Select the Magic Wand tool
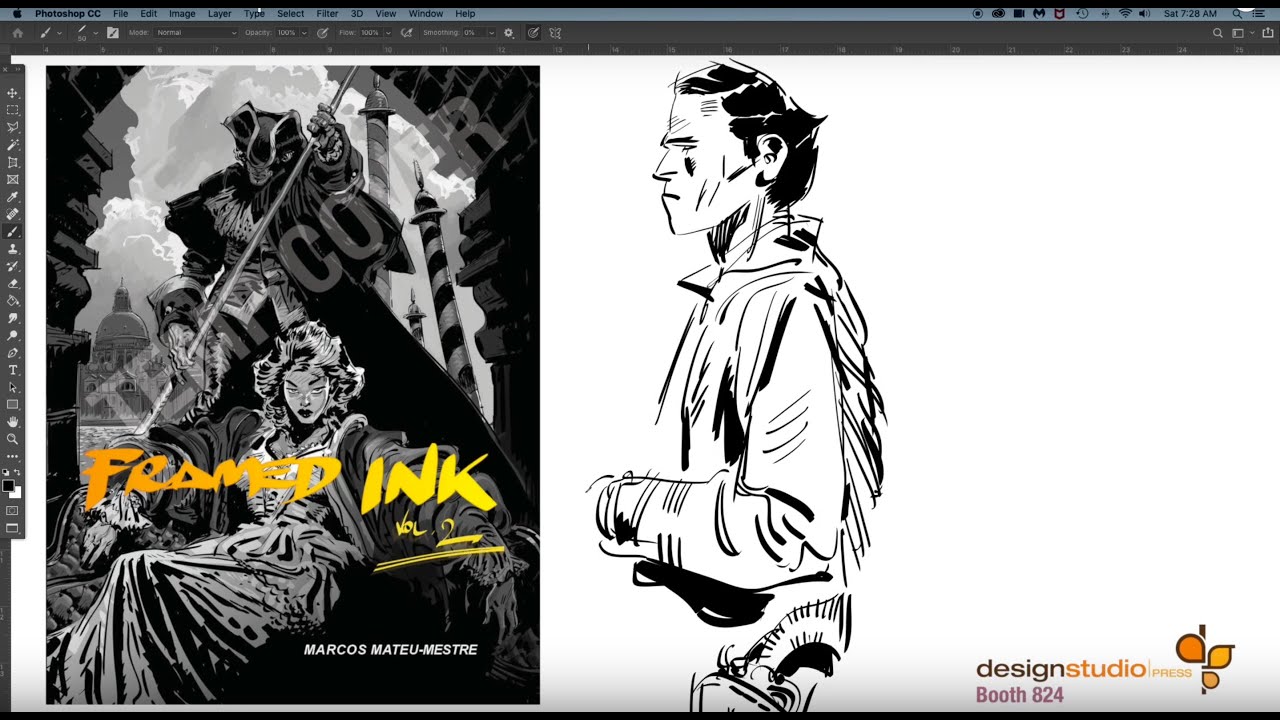 [13, 145]
